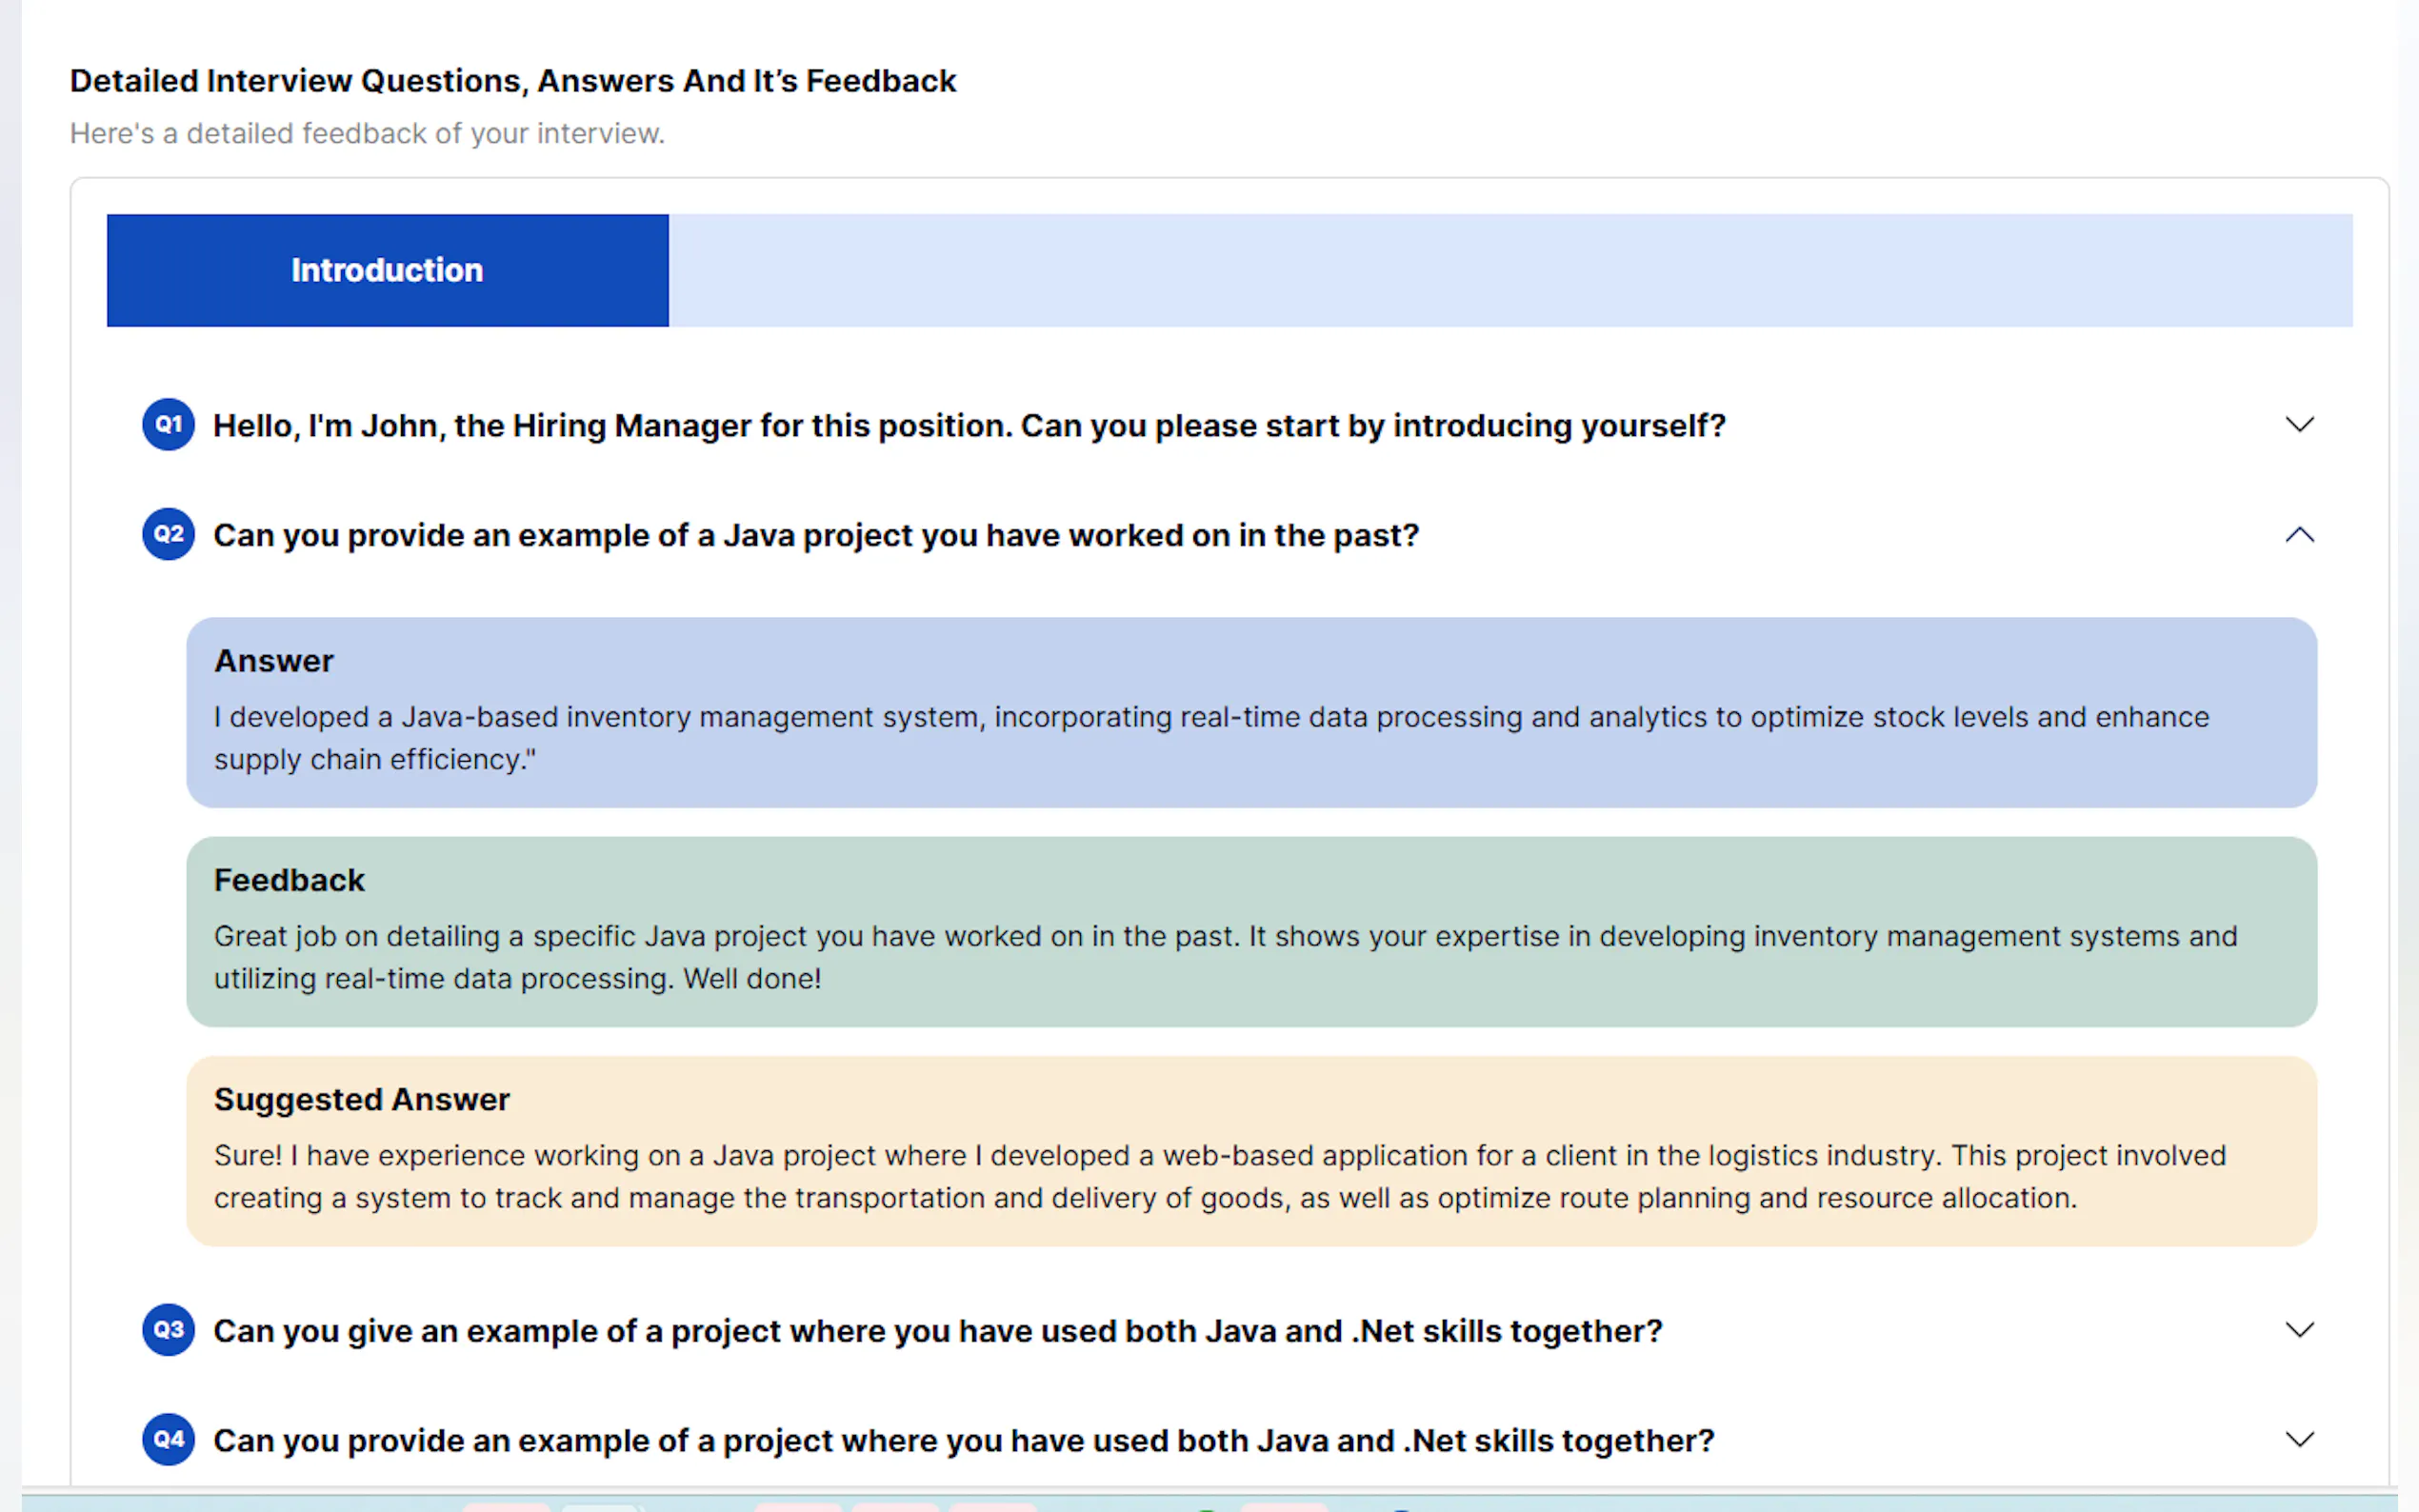This screenshot has width=2419, height=1512.
Task: Open the 'Can you give an example' question
Action: (937, 1331)
